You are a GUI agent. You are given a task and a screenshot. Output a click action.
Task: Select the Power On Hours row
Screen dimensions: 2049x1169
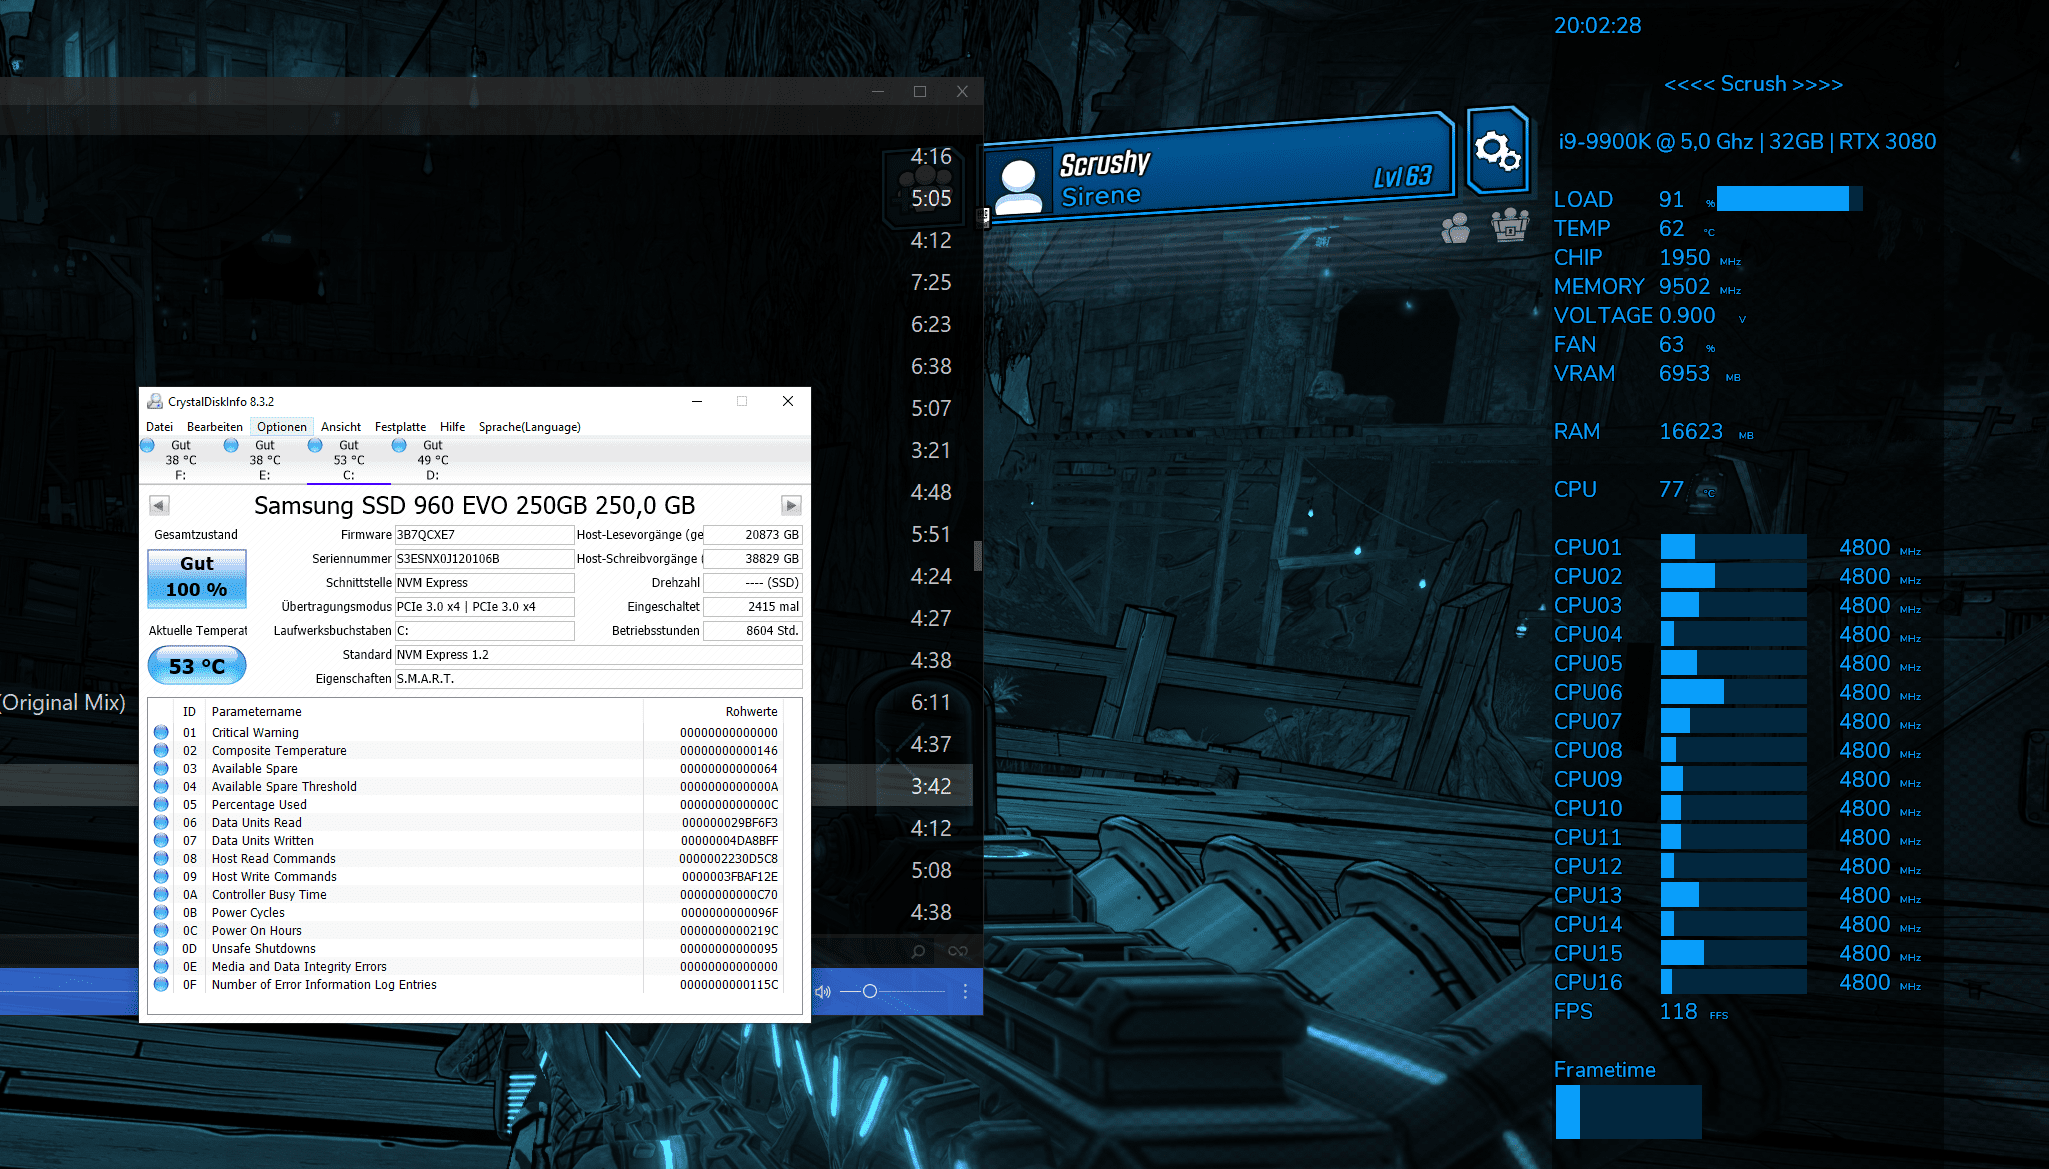[466, 931]
